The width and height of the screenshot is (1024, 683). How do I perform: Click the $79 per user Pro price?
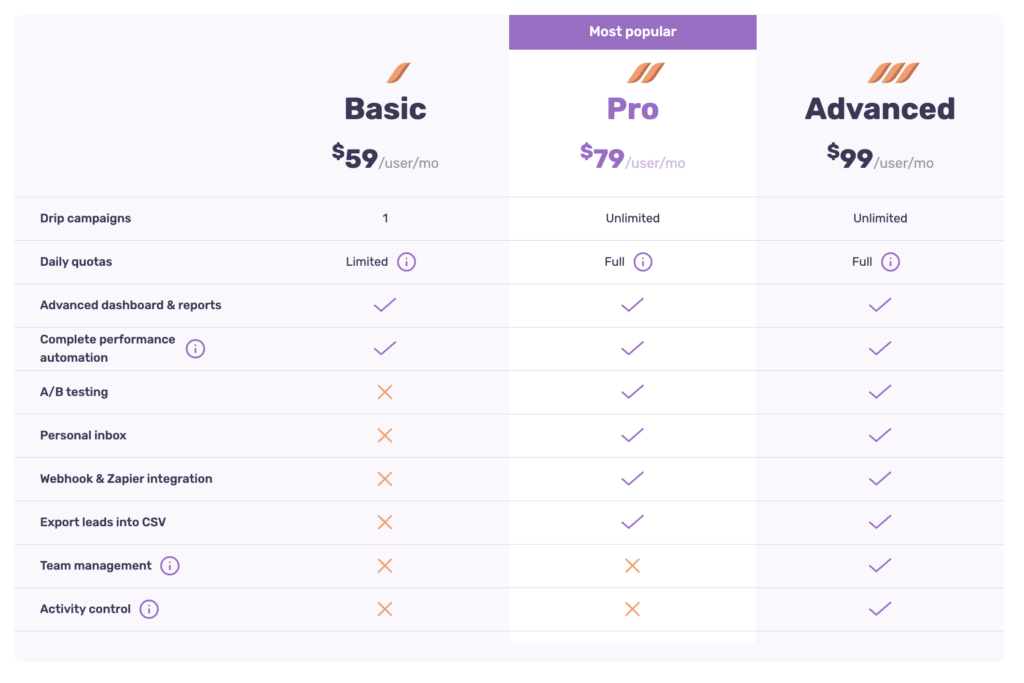tap(633, 157)
